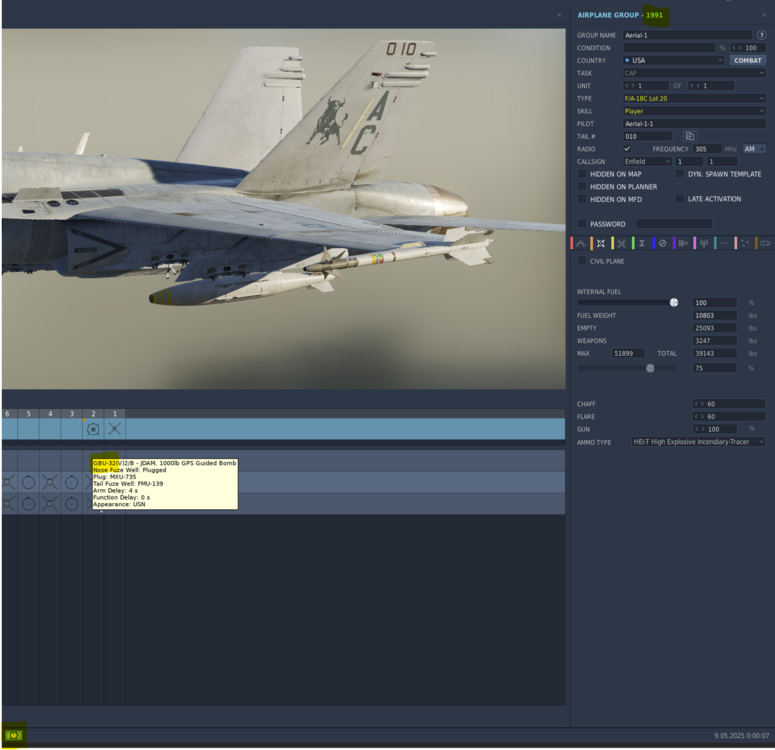Click the Internal Fuel slider handle
Image resolution: width=775 pixels, height=750 pixels.
point(674,303)
